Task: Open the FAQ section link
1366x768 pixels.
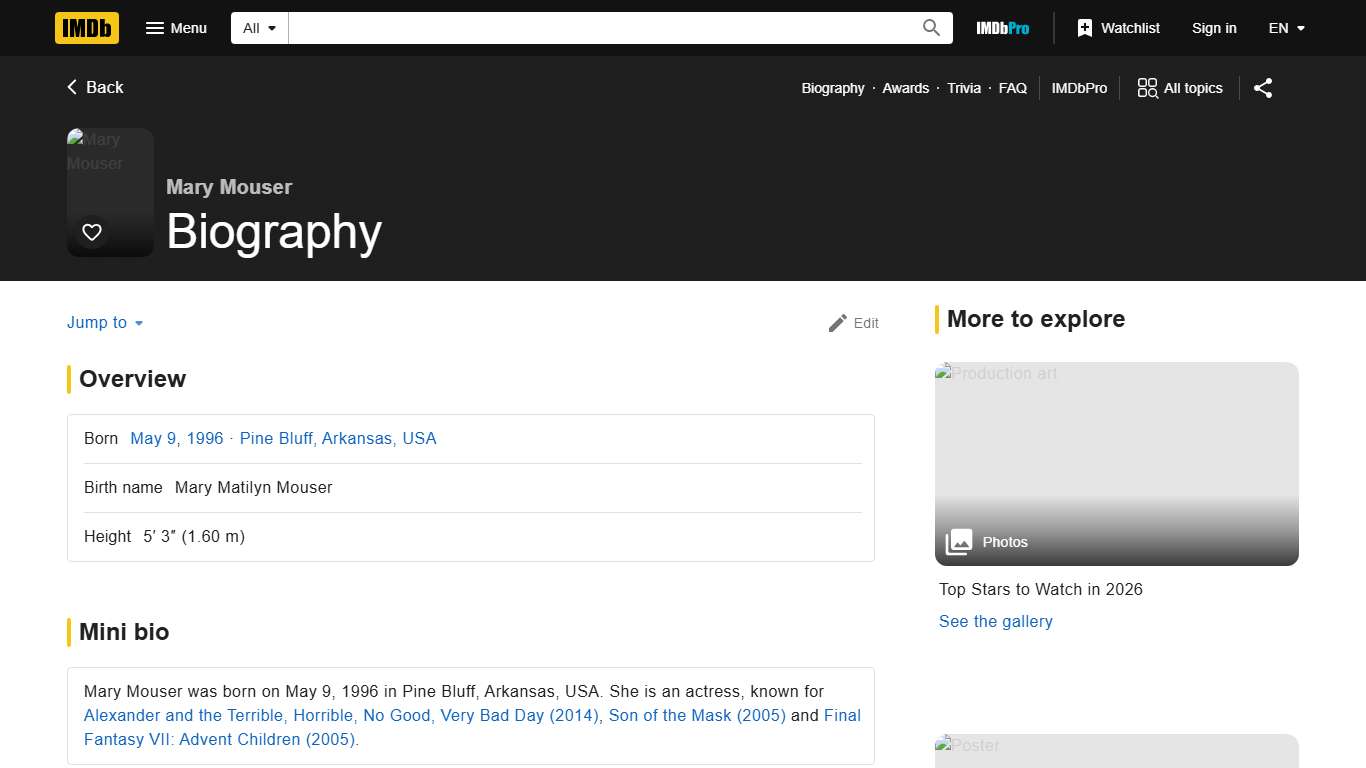Action: click(x=1012, y=88)
